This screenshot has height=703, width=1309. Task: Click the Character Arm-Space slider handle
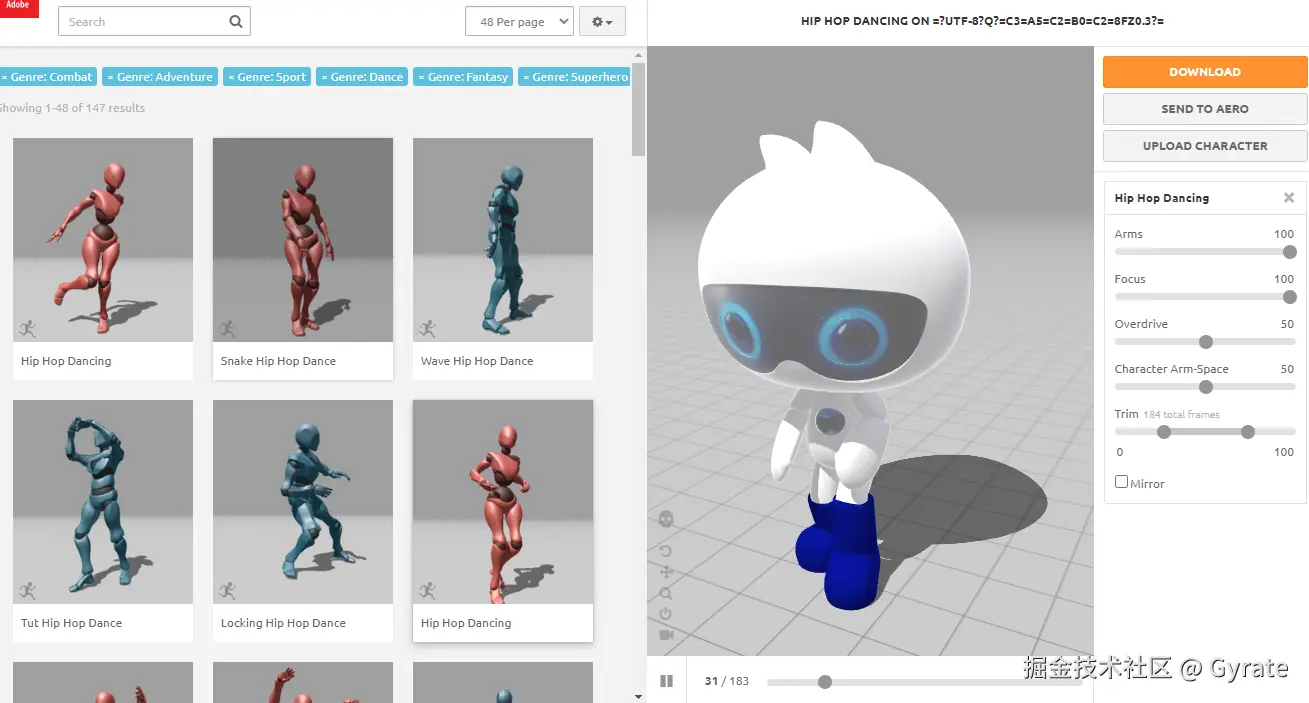coord(1205,387)
